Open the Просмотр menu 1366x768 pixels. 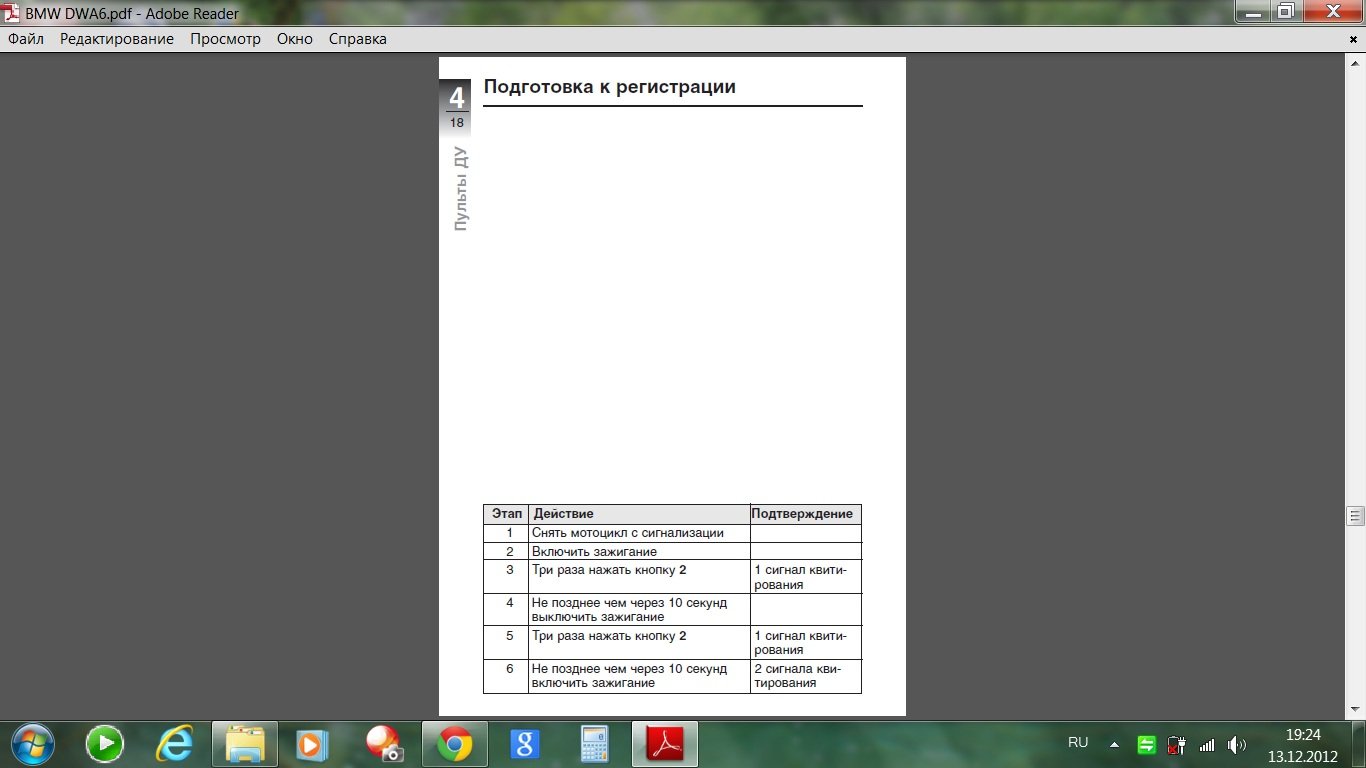tap(225, 39)
